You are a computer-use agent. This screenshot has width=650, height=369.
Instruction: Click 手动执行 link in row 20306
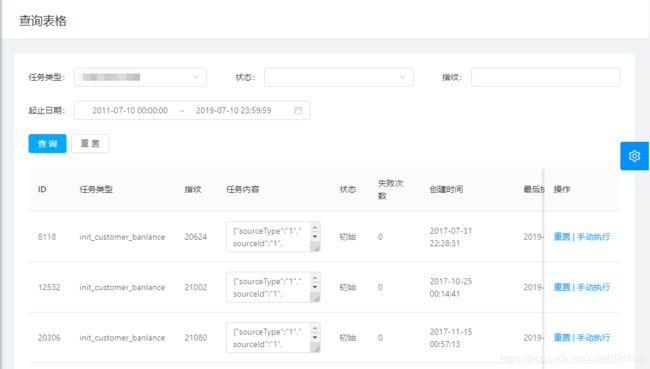pyautogui.click(x=593, y=337)
